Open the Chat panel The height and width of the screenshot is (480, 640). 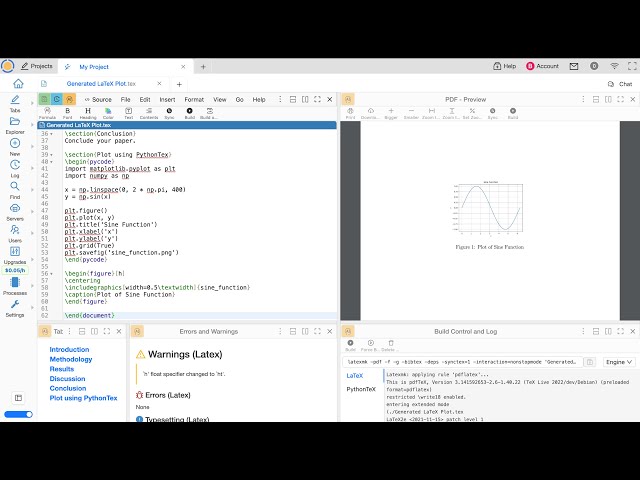(x=620, y=84)
